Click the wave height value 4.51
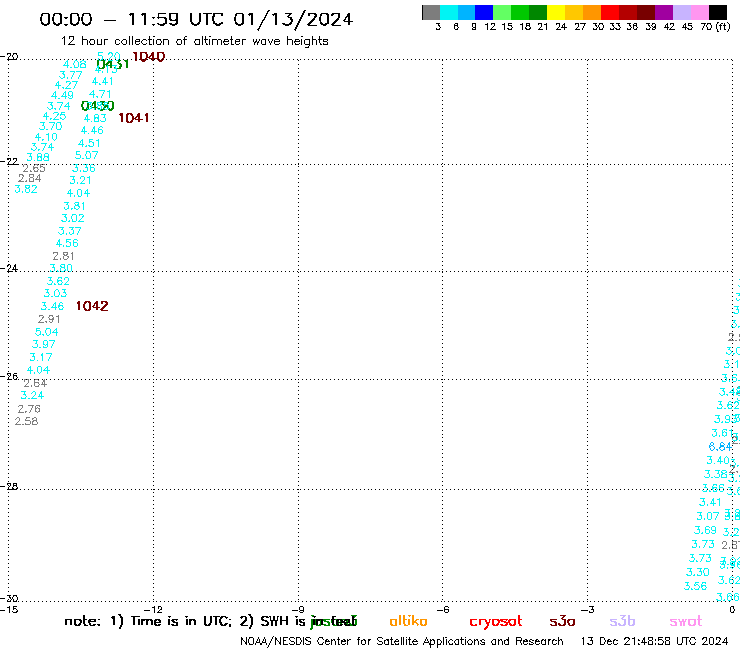Image resolution: width=740 pixels, height=650 pixels. coord(89,143)
